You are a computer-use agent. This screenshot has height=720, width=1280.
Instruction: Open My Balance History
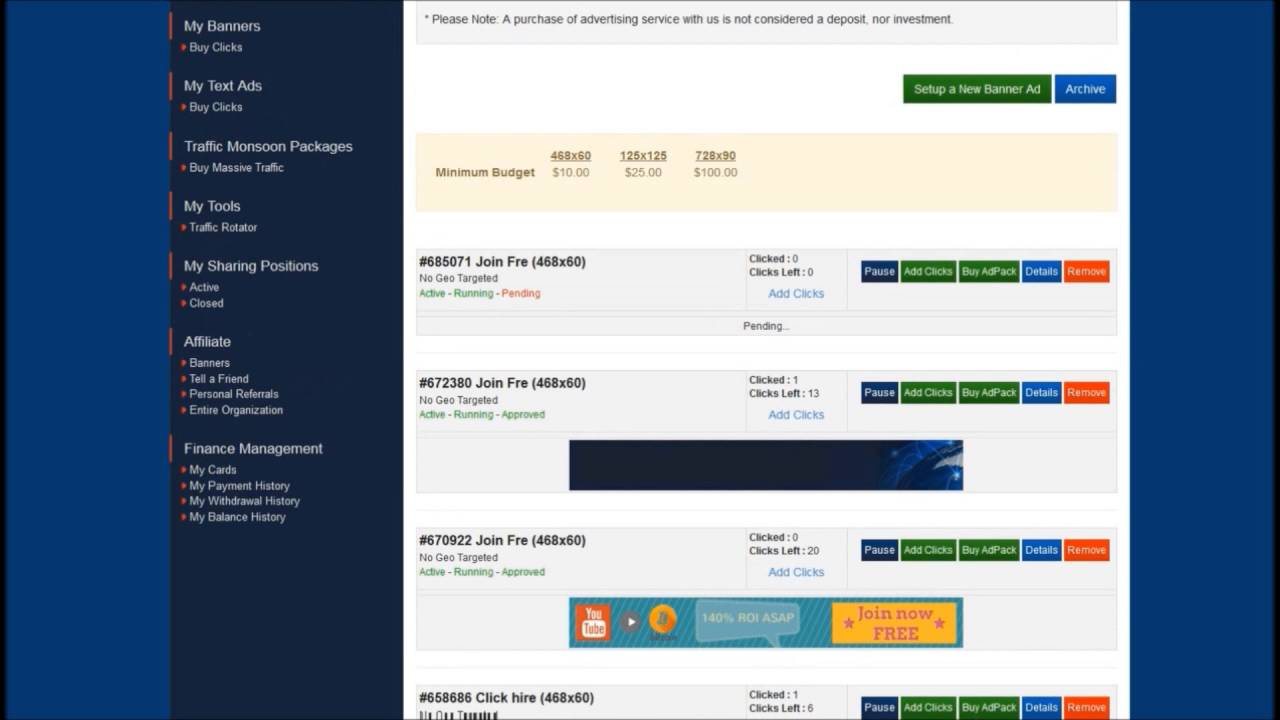click(x=238, y=517)
